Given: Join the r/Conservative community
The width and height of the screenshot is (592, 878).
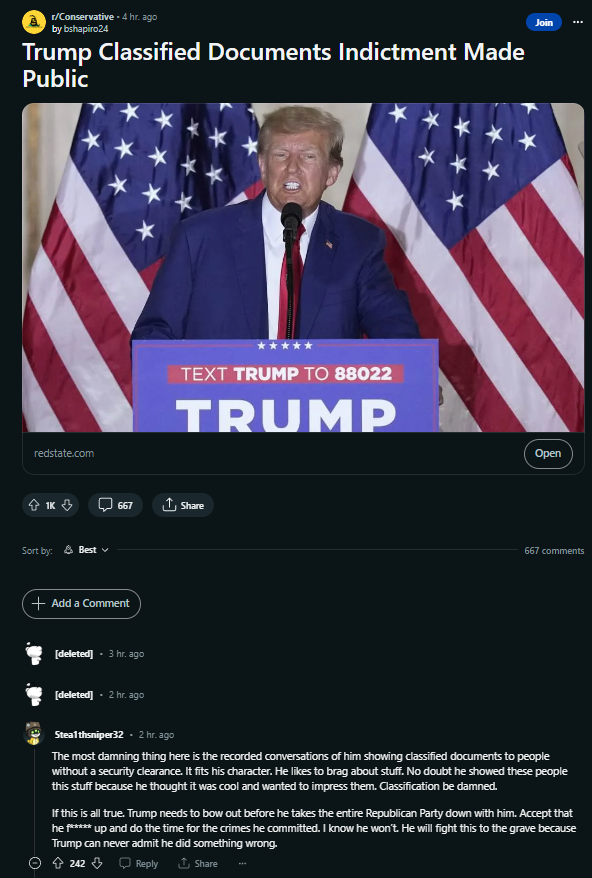Looking at the screenshot, I should point(544,22).
